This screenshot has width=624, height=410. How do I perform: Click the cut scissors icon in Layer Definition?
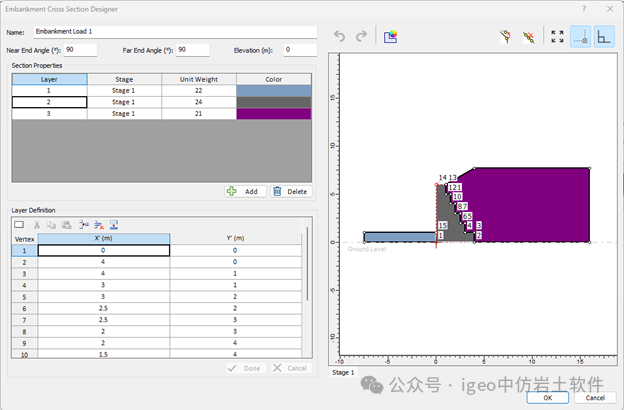(x=37, y=225)
